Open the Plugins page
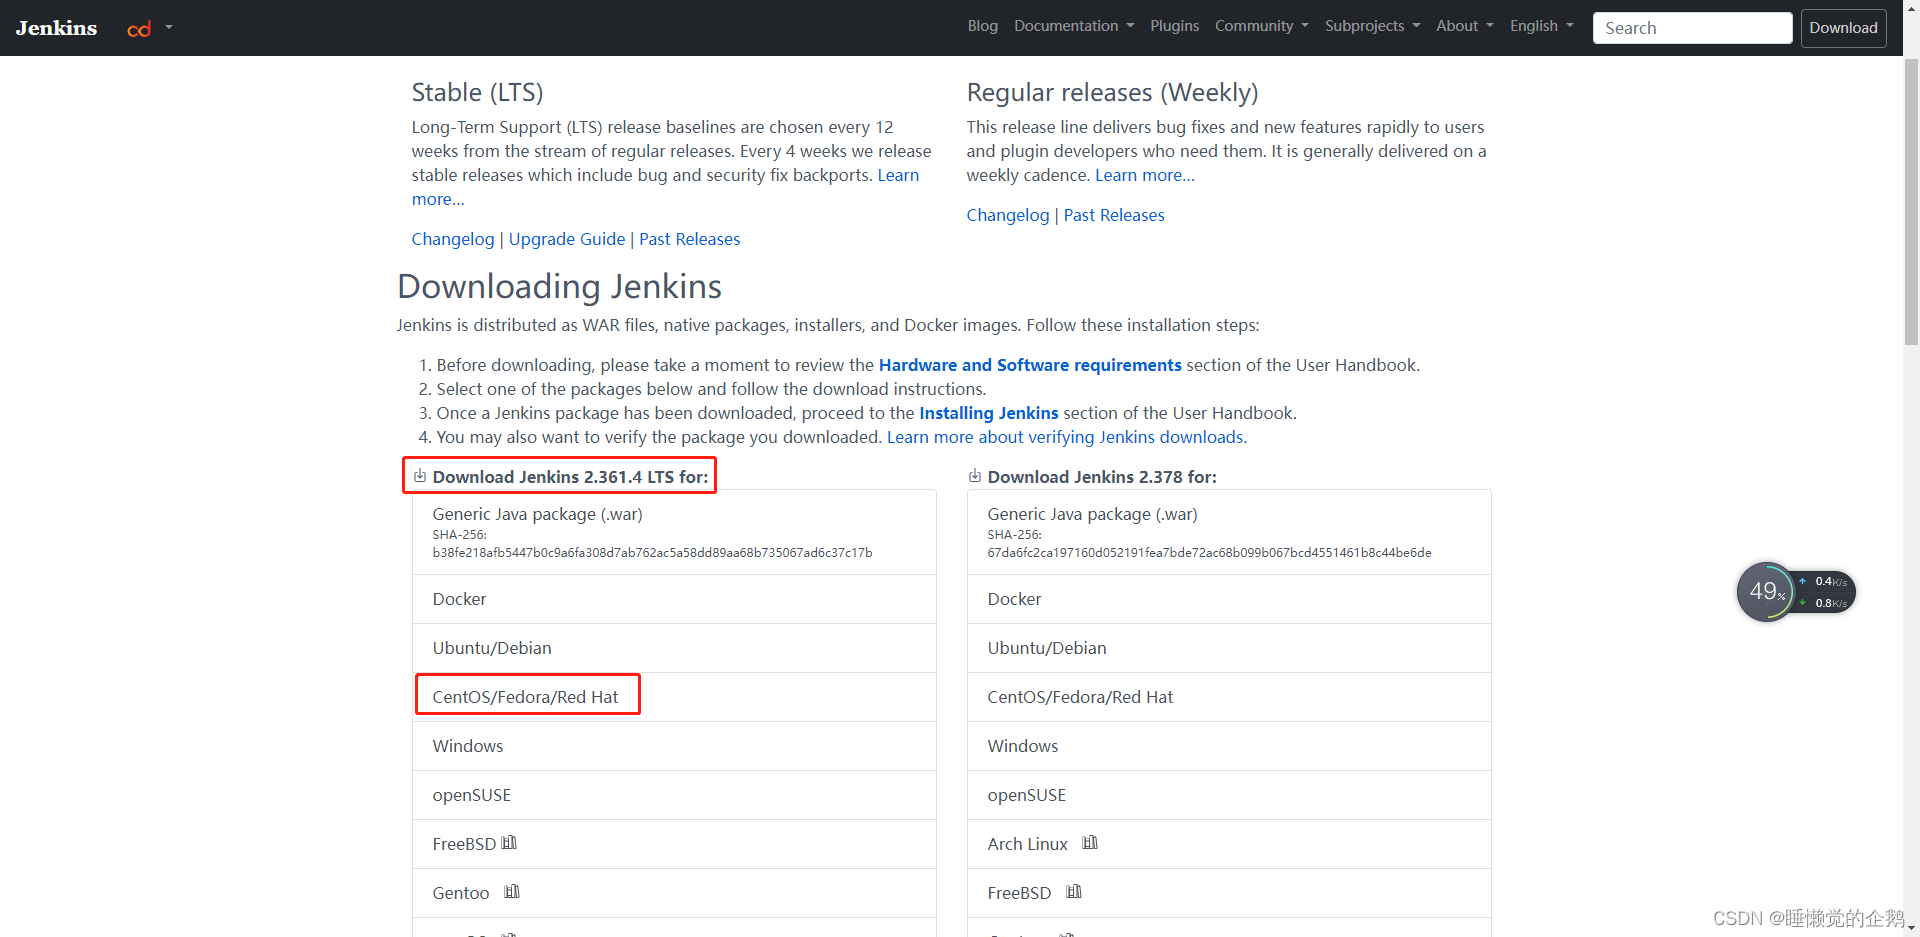The height and width of the screenshot is (937, 1920). (1174, 26)
